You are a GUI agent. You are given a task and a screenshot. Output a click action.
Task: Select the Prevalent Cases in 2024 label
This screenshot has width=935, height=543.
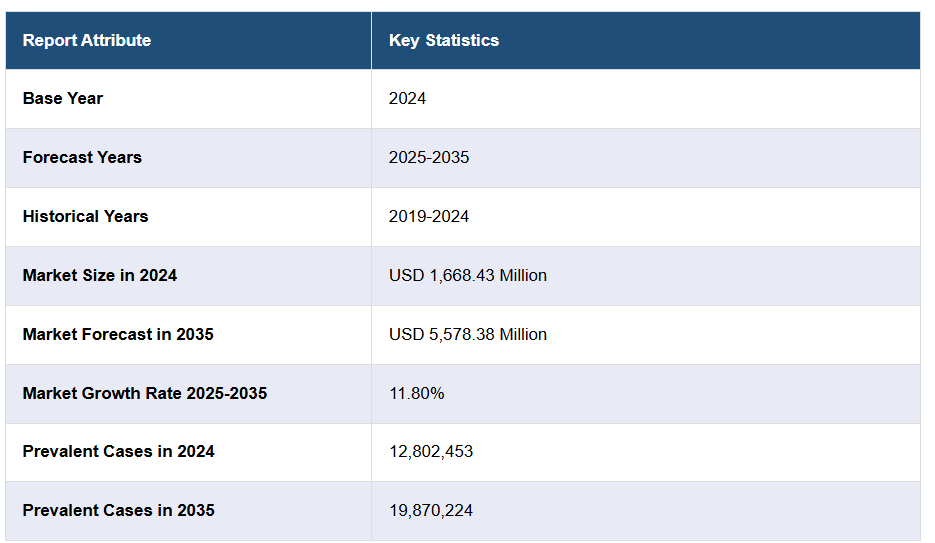point(119,451)
